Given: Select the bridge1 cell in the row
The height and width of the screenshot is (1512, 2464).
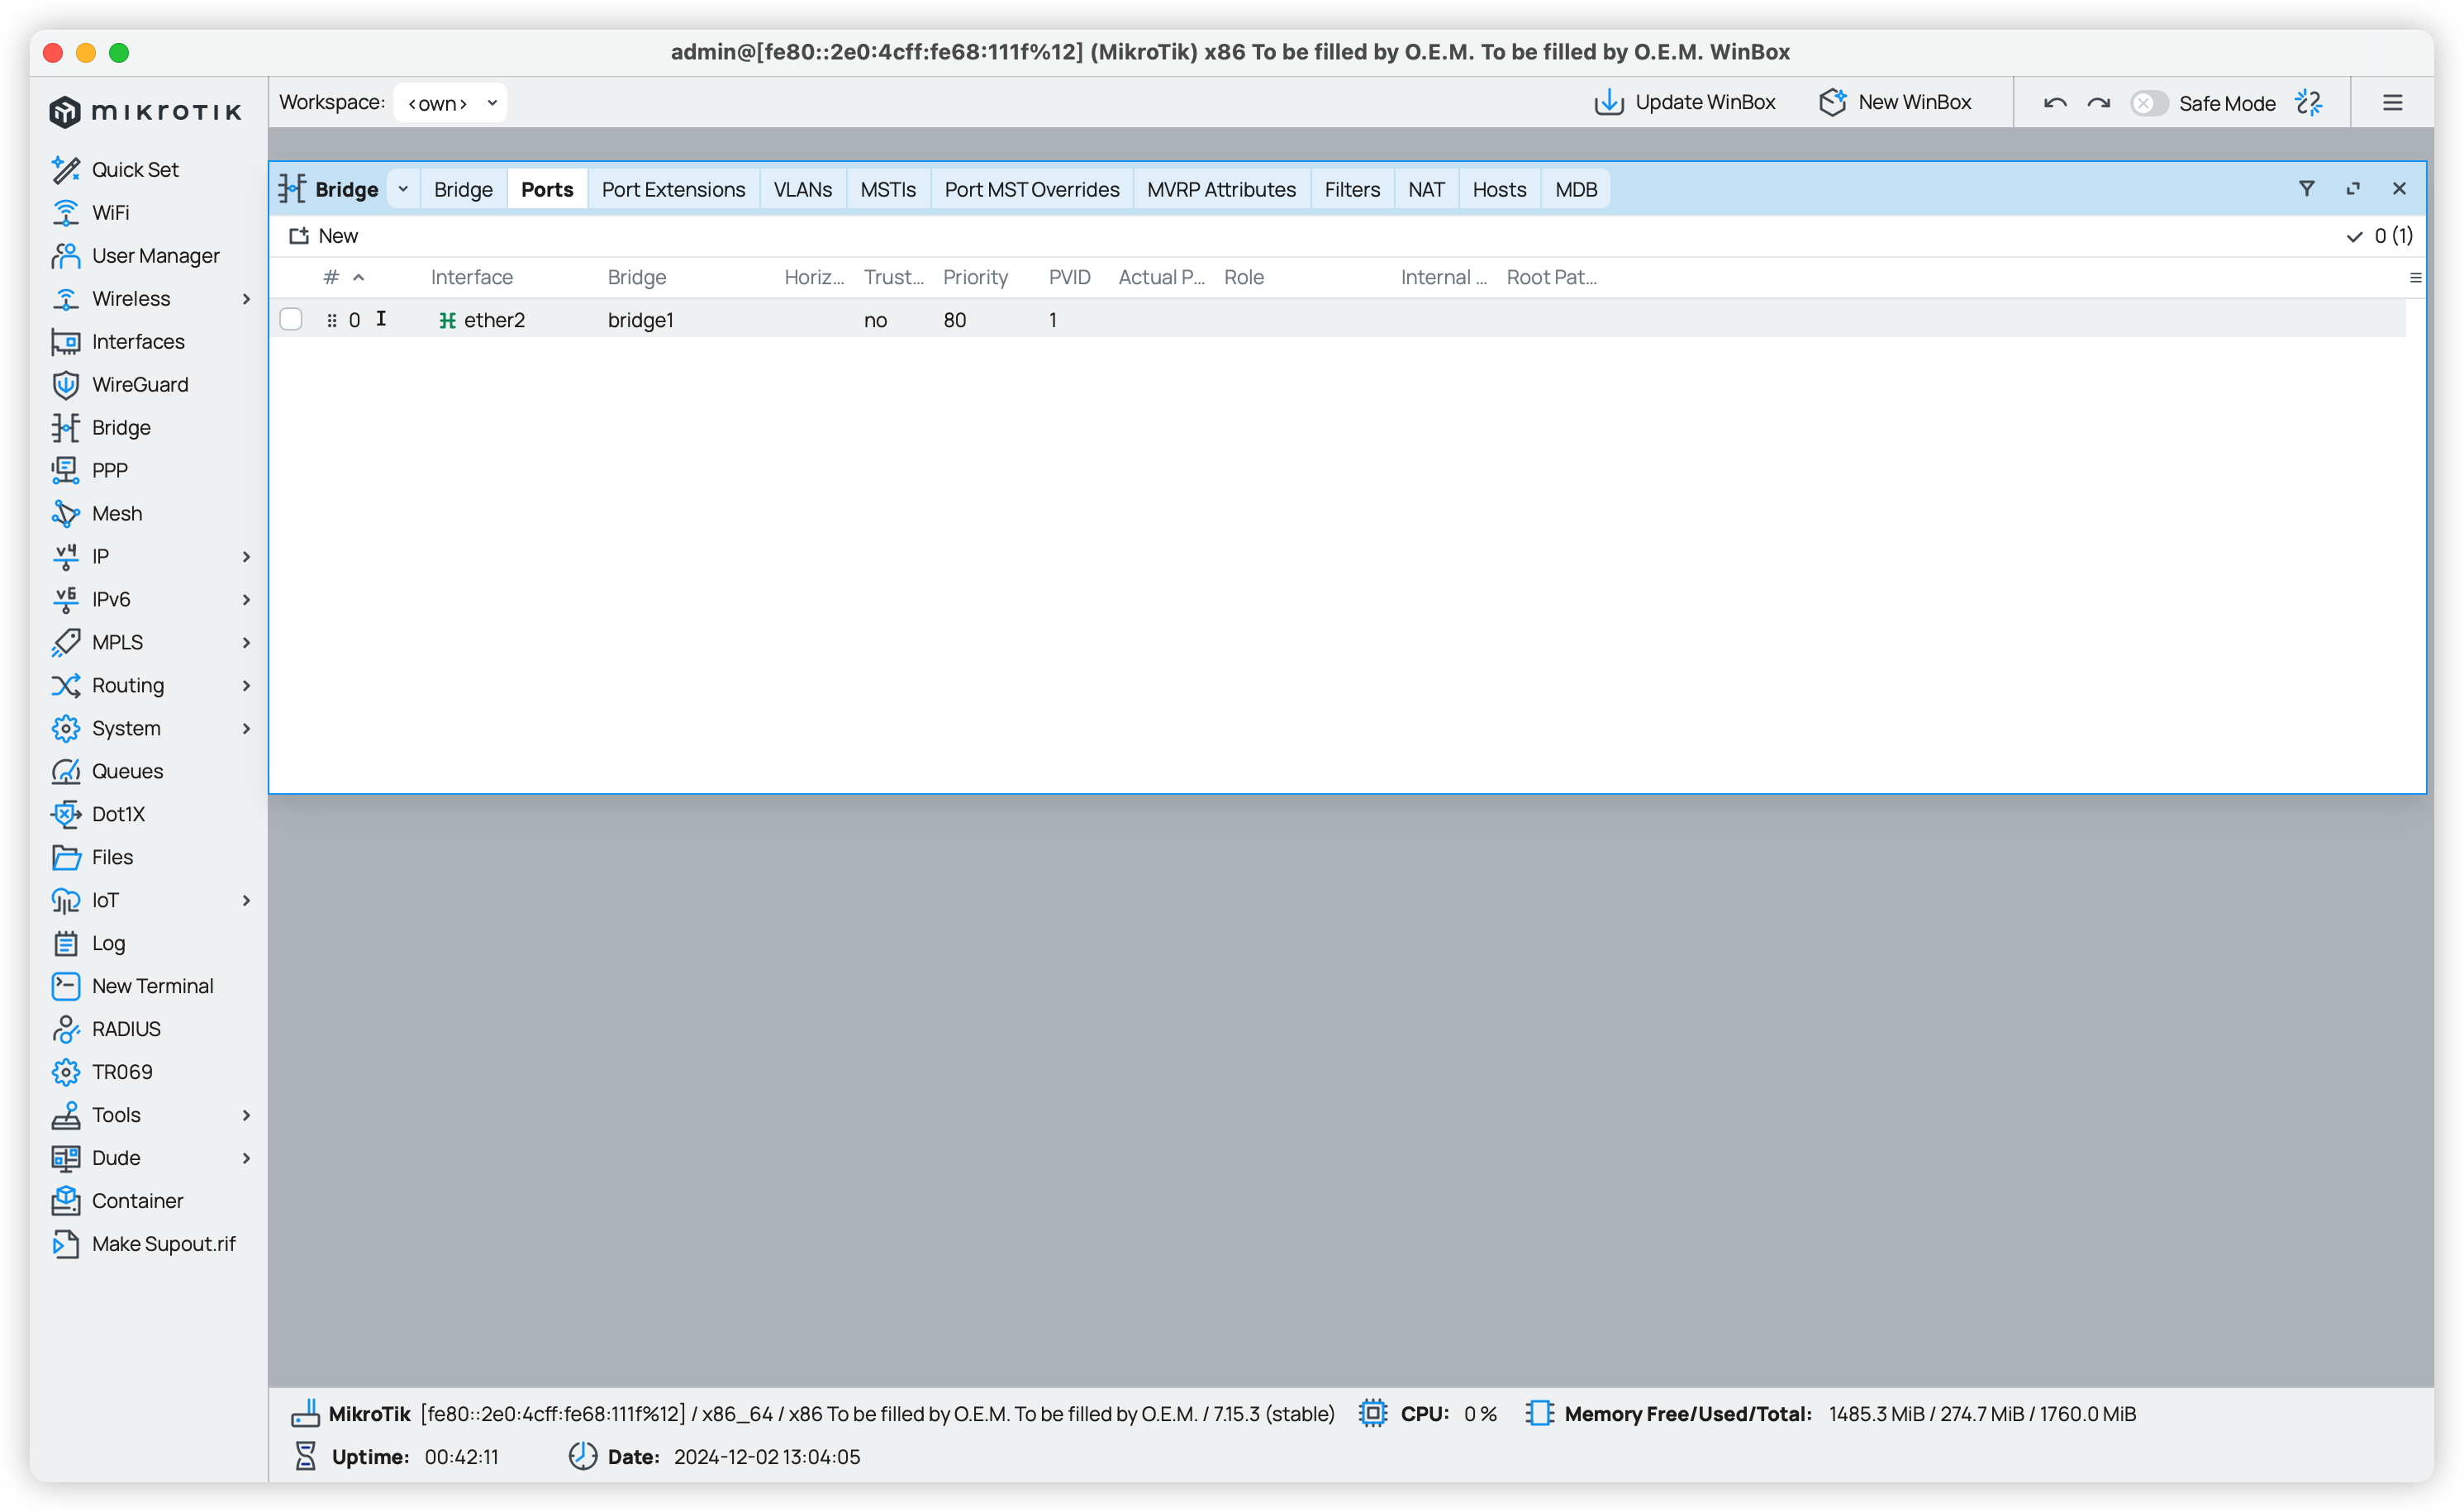Looking at the screenshot, I should coord(640,320).
